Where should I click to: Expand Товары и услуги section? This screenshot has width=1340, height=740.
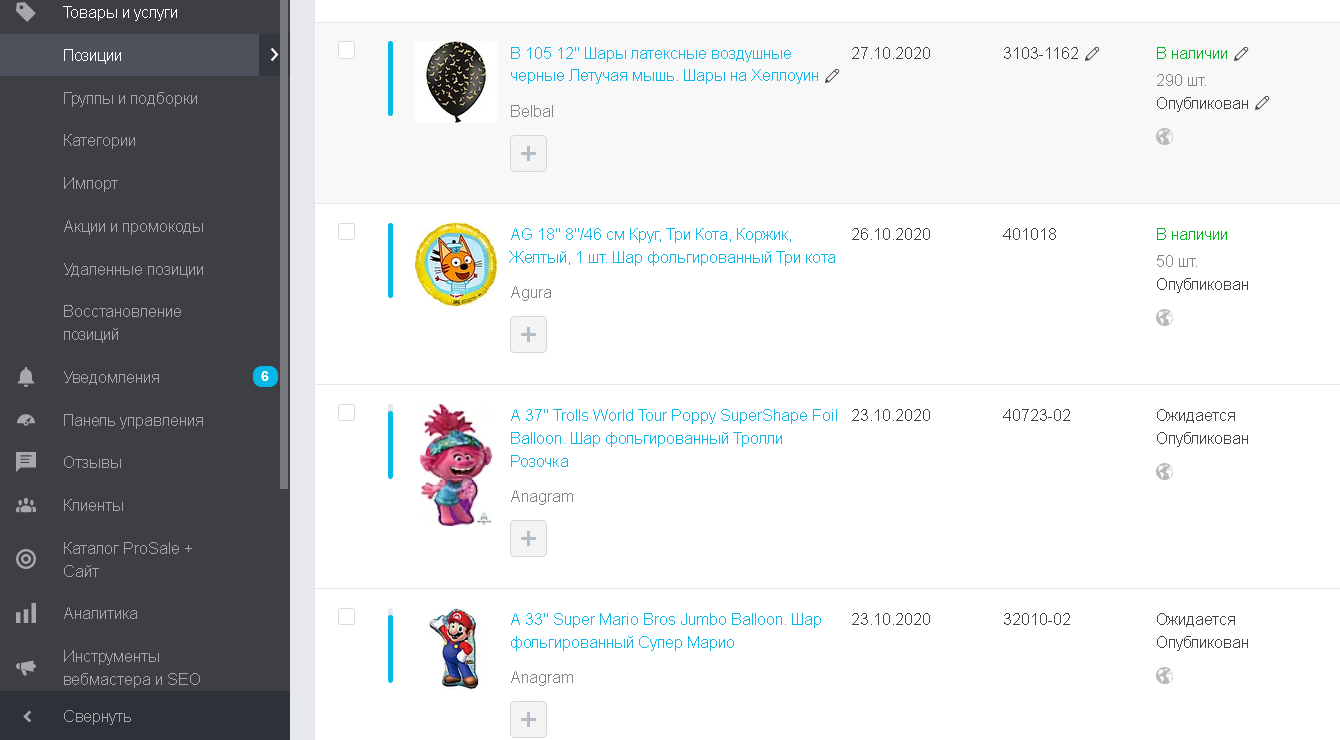pos(120,13)
